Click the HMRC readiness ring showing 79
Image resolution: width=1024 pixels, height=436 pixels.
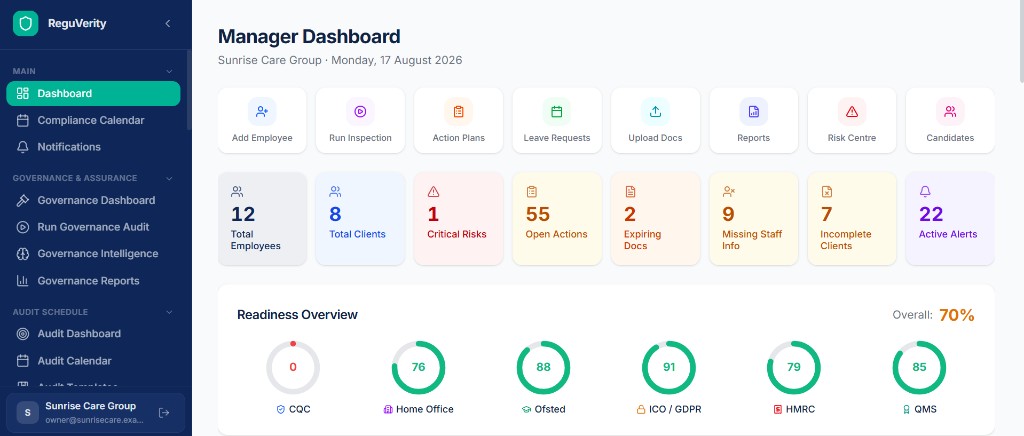point(793,367)
